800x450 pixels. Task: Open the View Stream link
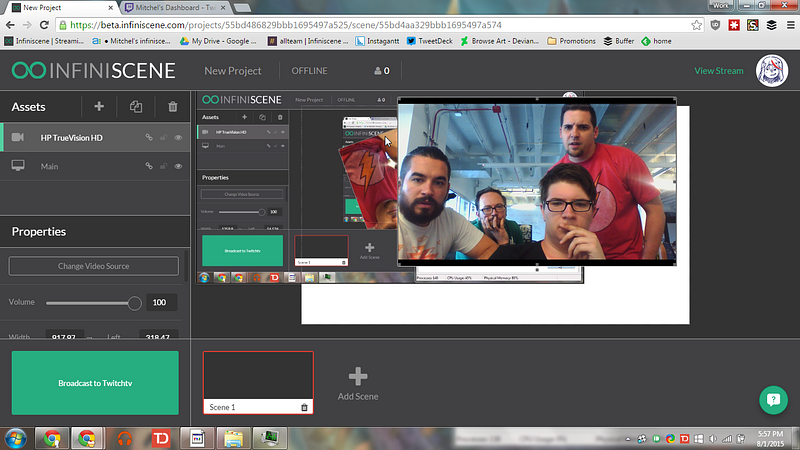[718, 70]
